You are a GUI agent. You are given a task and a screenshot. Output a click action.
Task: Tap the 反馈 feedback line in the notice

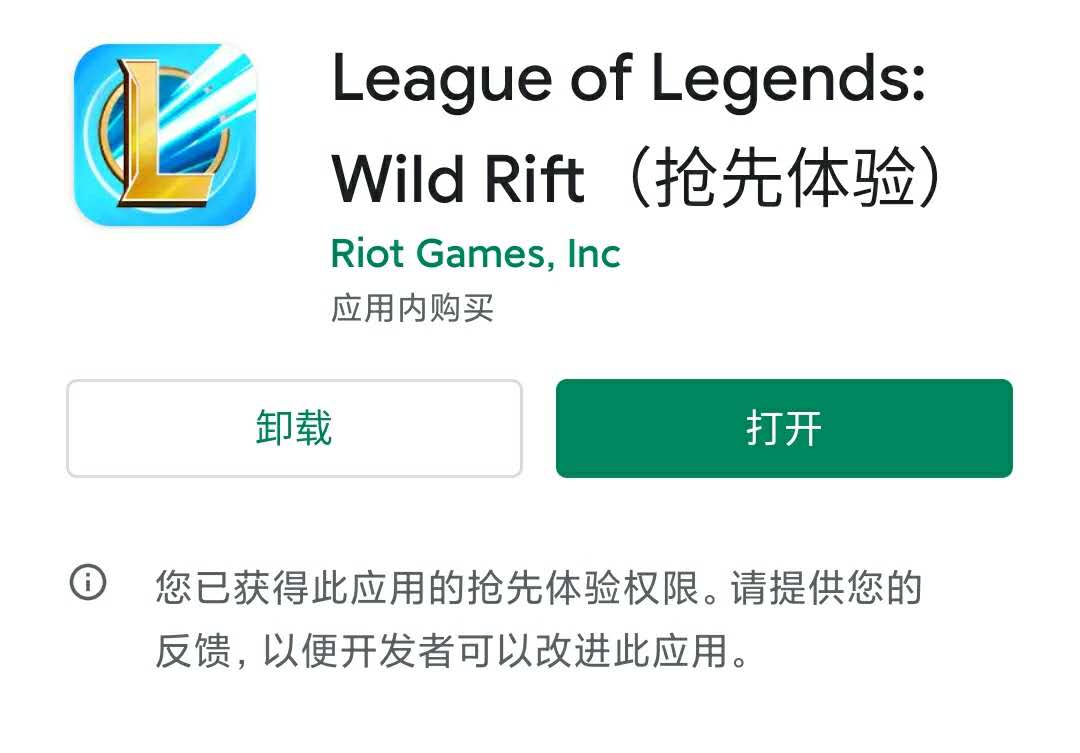point(452,650)
